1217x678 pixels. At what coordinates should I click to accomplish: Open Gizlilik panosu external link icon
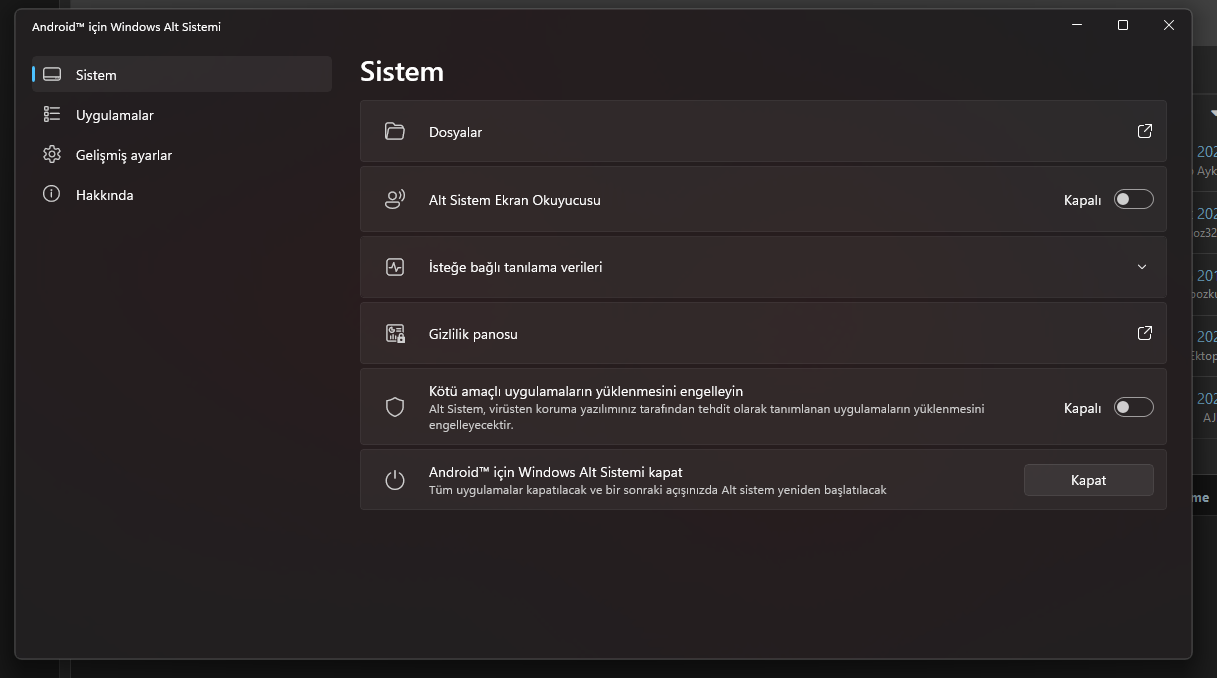[x=1144, y=333]
